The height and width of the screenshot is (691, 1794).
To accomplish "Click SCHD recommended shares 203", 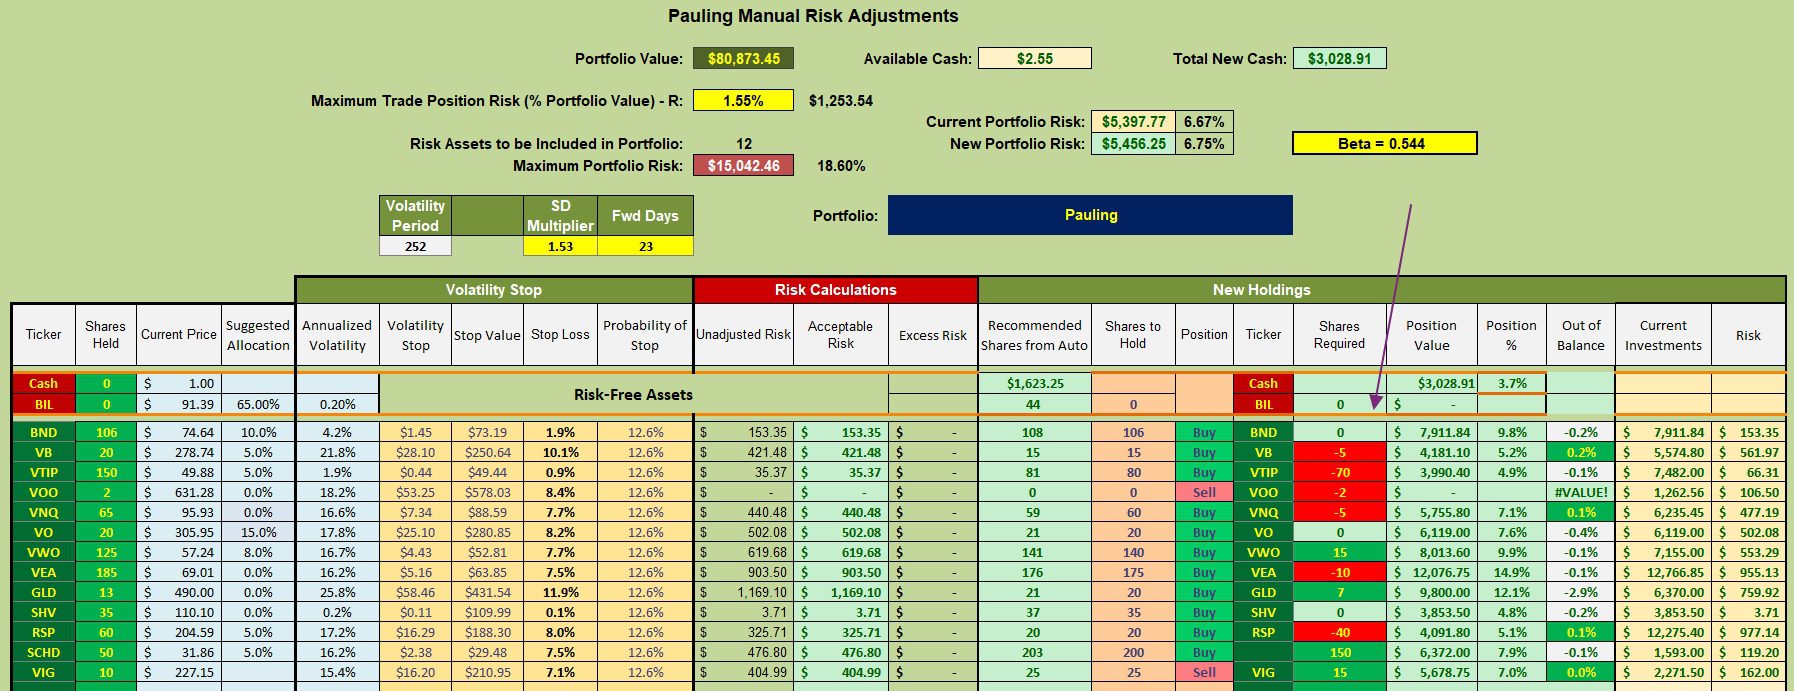I will click(x=1033, y=653).
